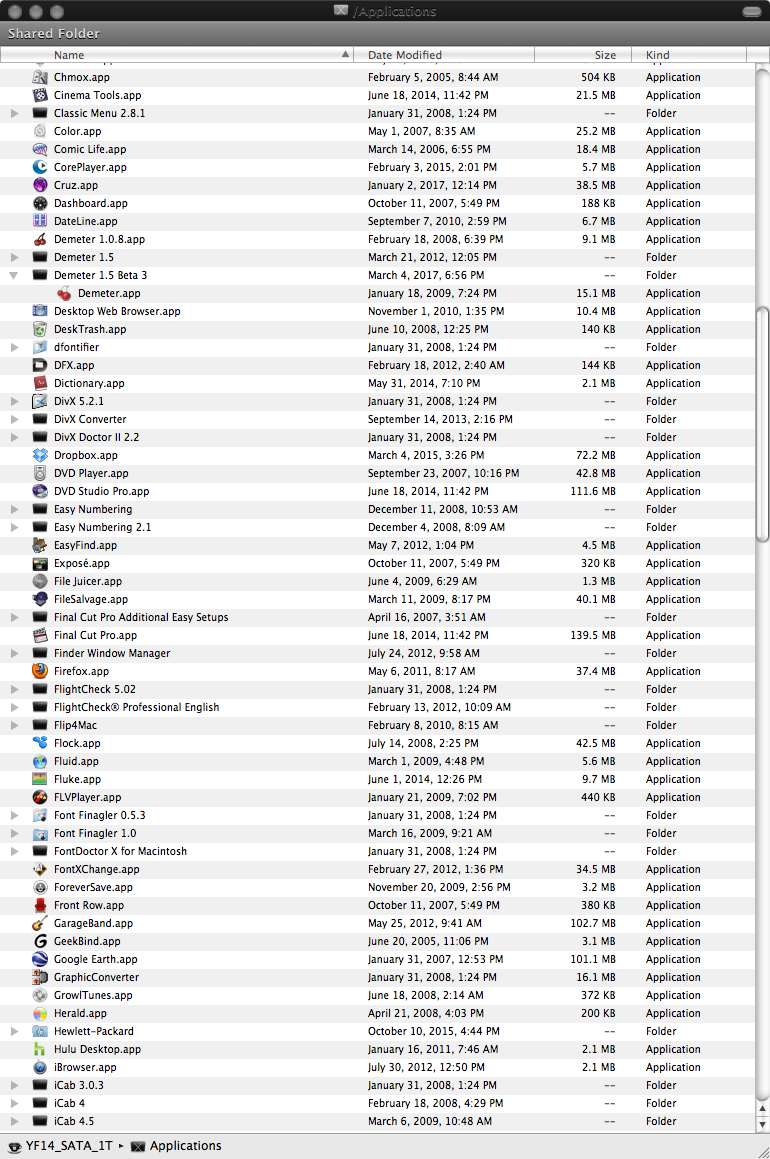The width and height of the screenshot is (770, 1159).
Task: Select the DVD Studio Pro.app icon
Action: click(40, 491)
